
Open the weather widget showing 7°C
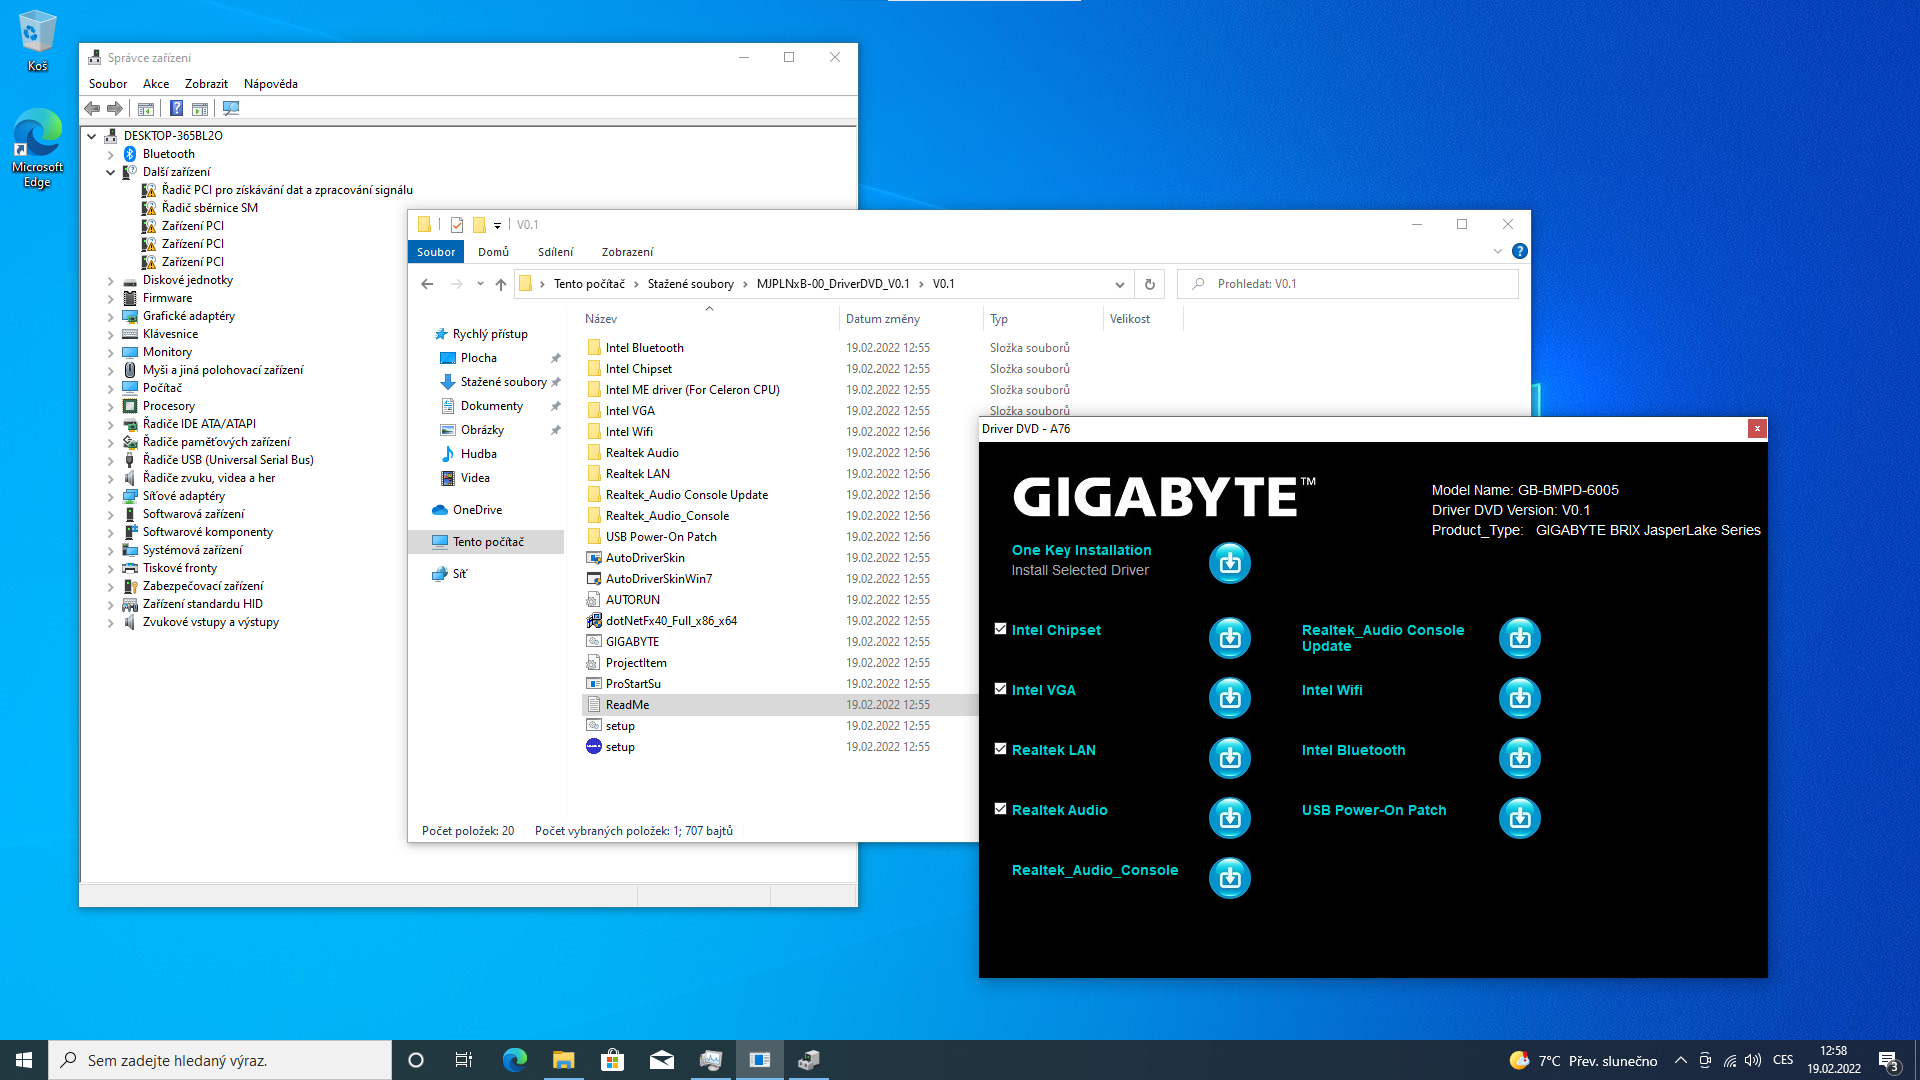coord(1582,1061)
